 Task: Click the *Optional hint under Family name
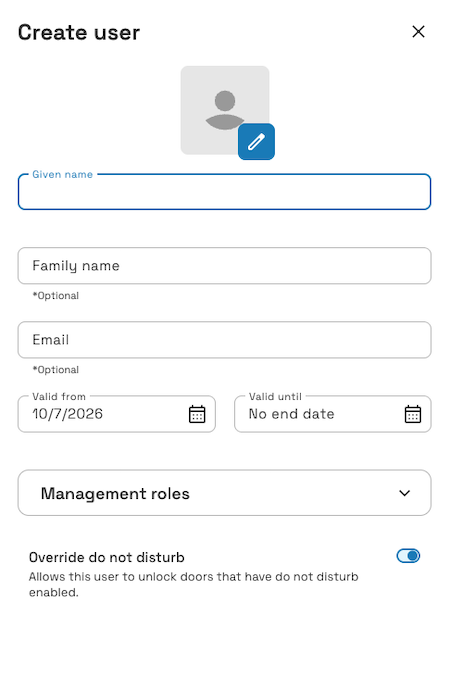click(x=56, y=296)
